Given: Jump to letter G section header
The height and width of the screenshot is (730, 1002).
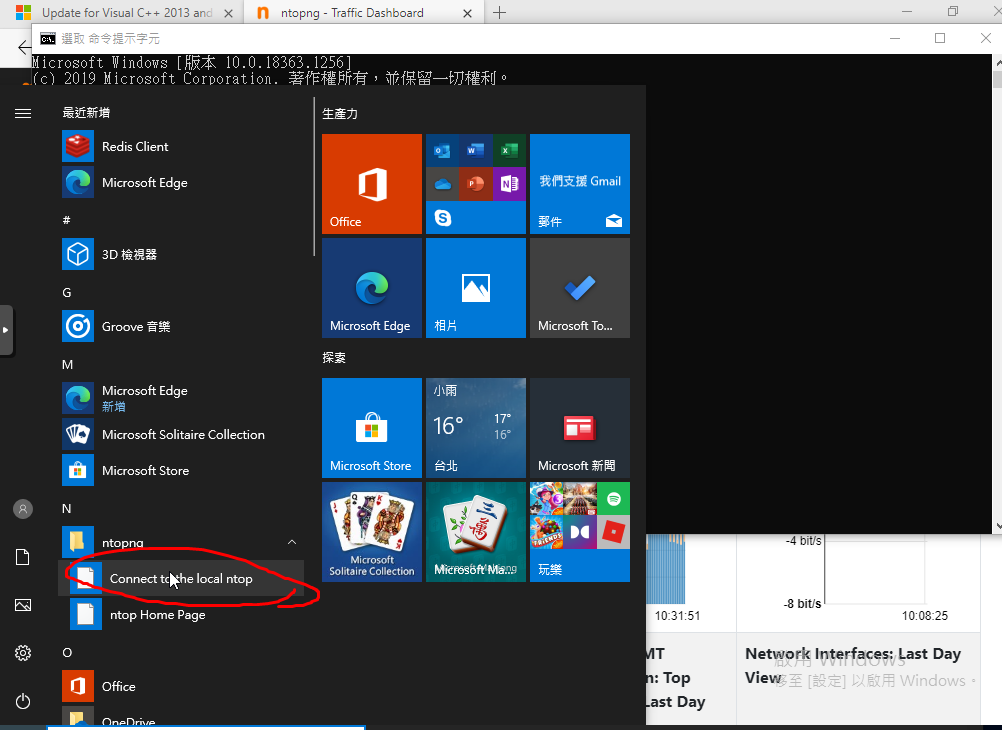Looking at the screenshot, I should (66, 292).
